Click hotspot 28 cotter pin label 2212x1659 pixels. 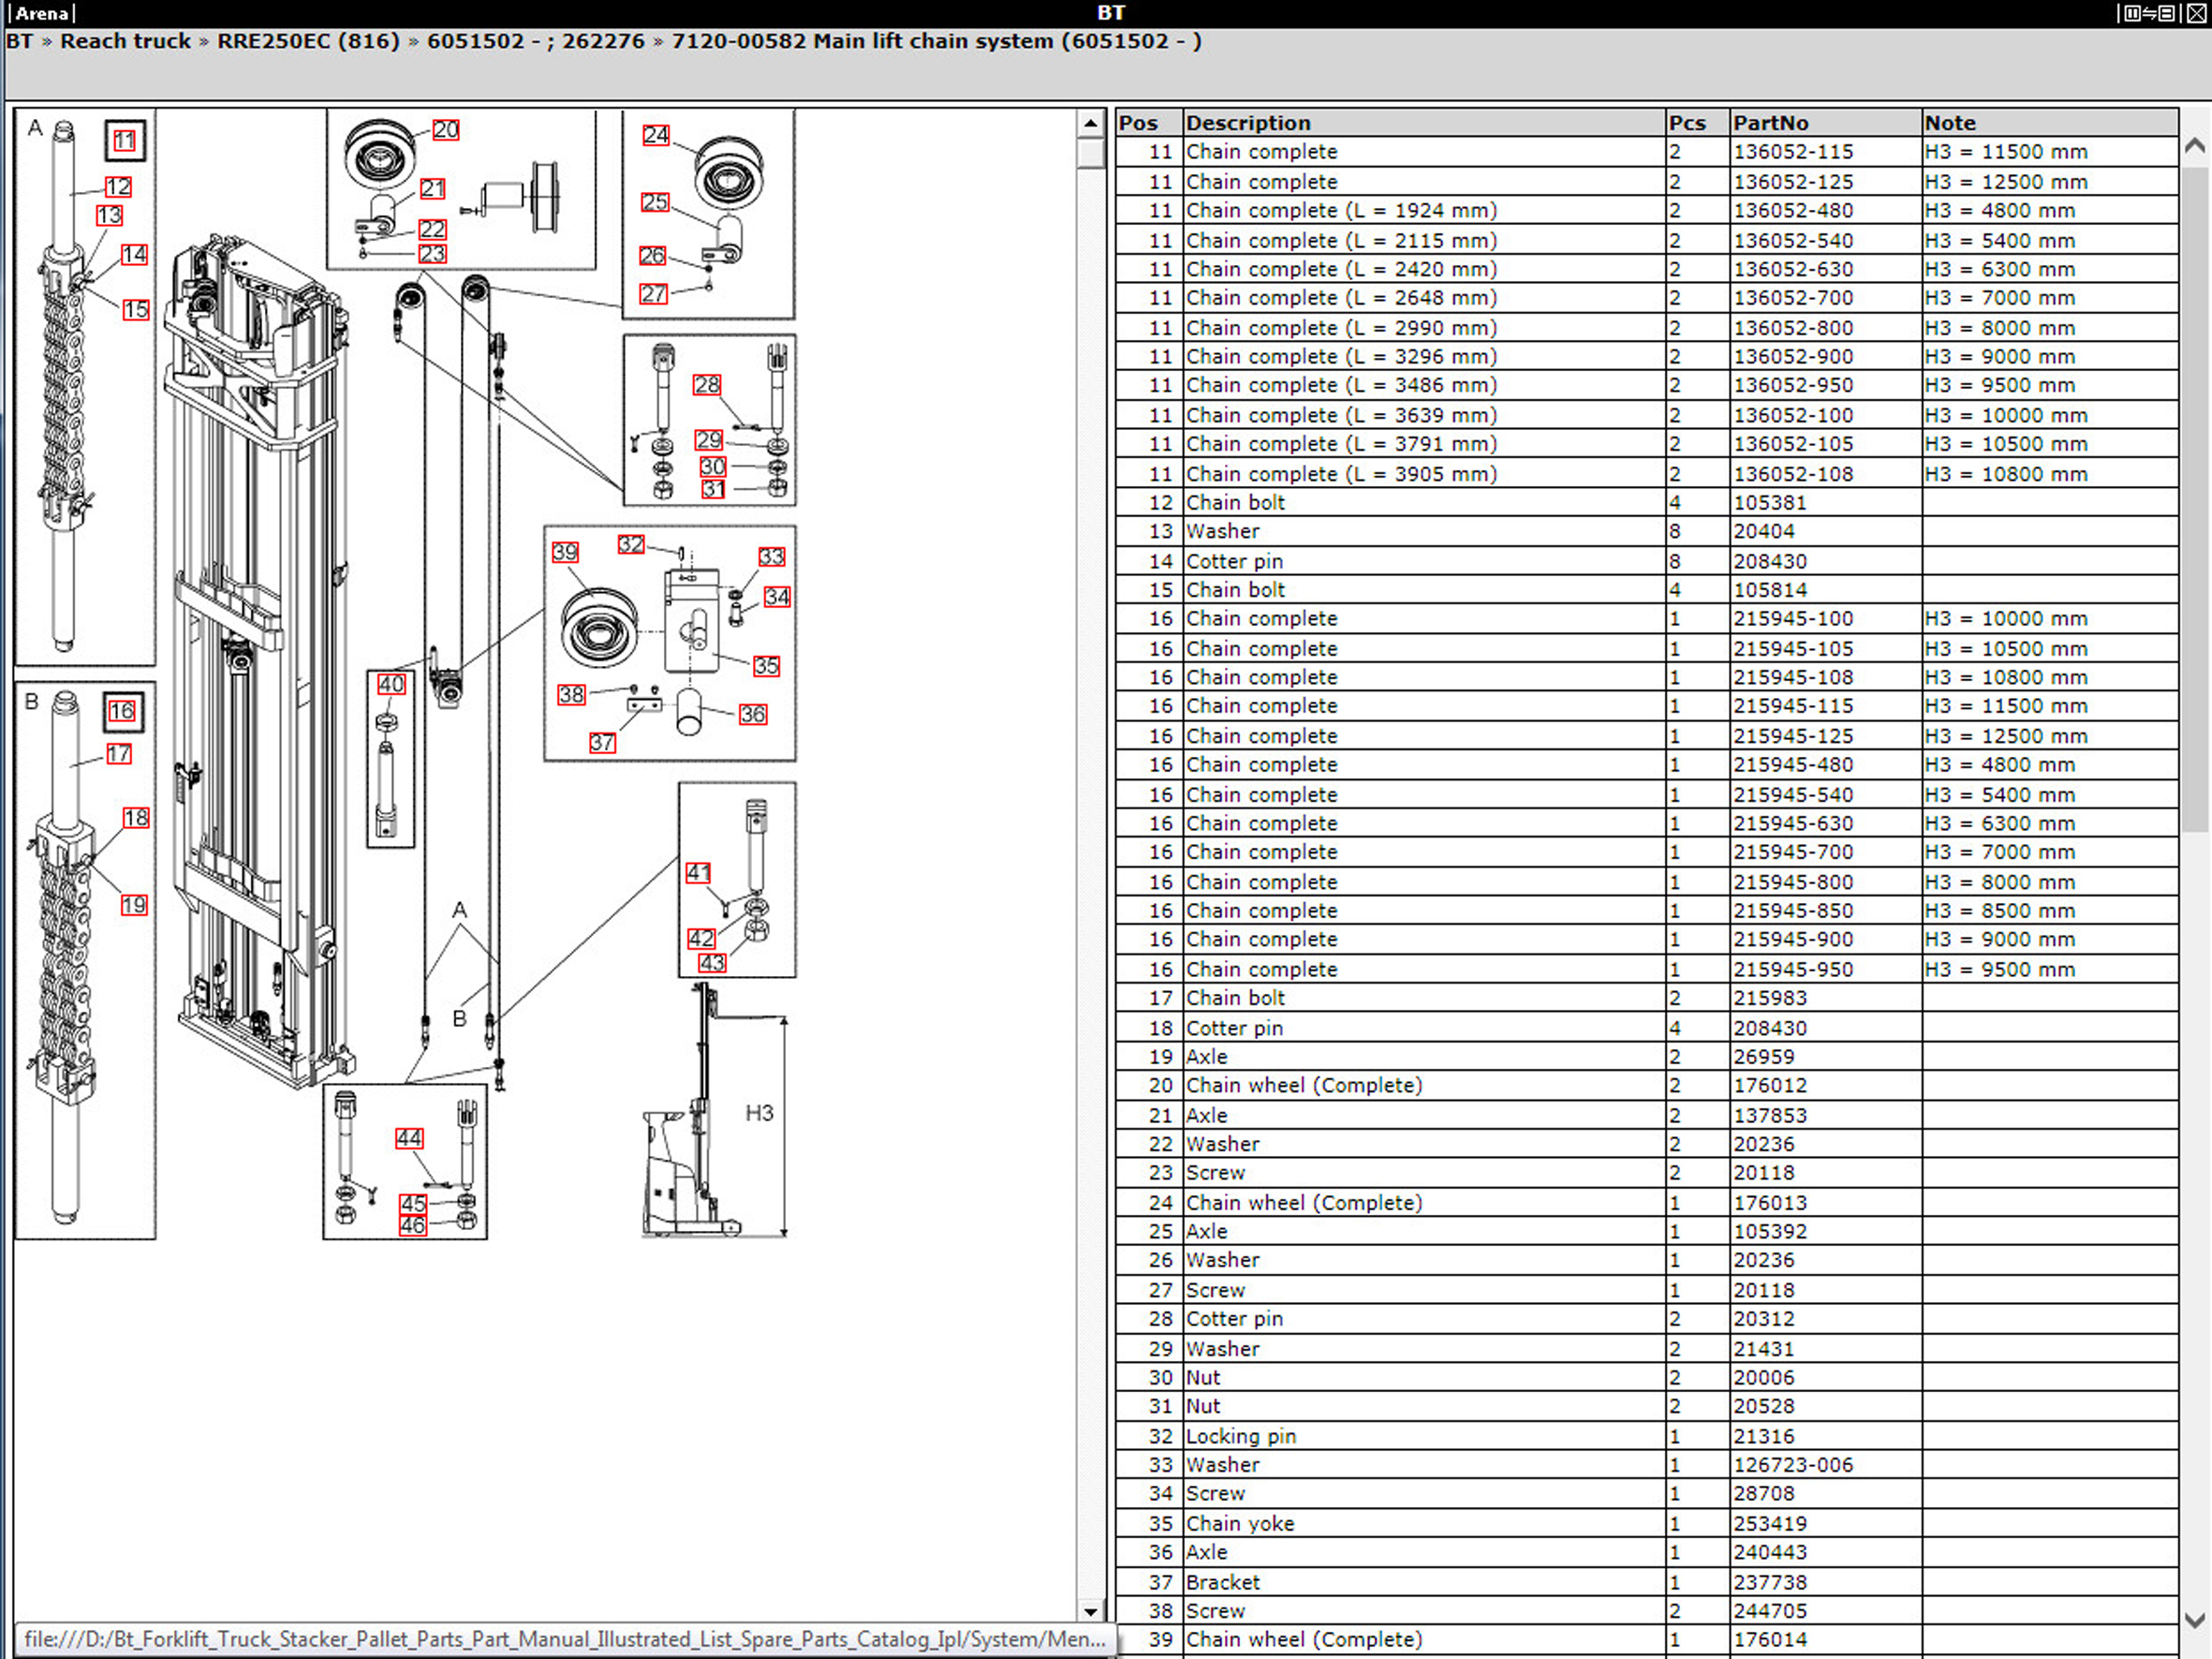[707, 385]
